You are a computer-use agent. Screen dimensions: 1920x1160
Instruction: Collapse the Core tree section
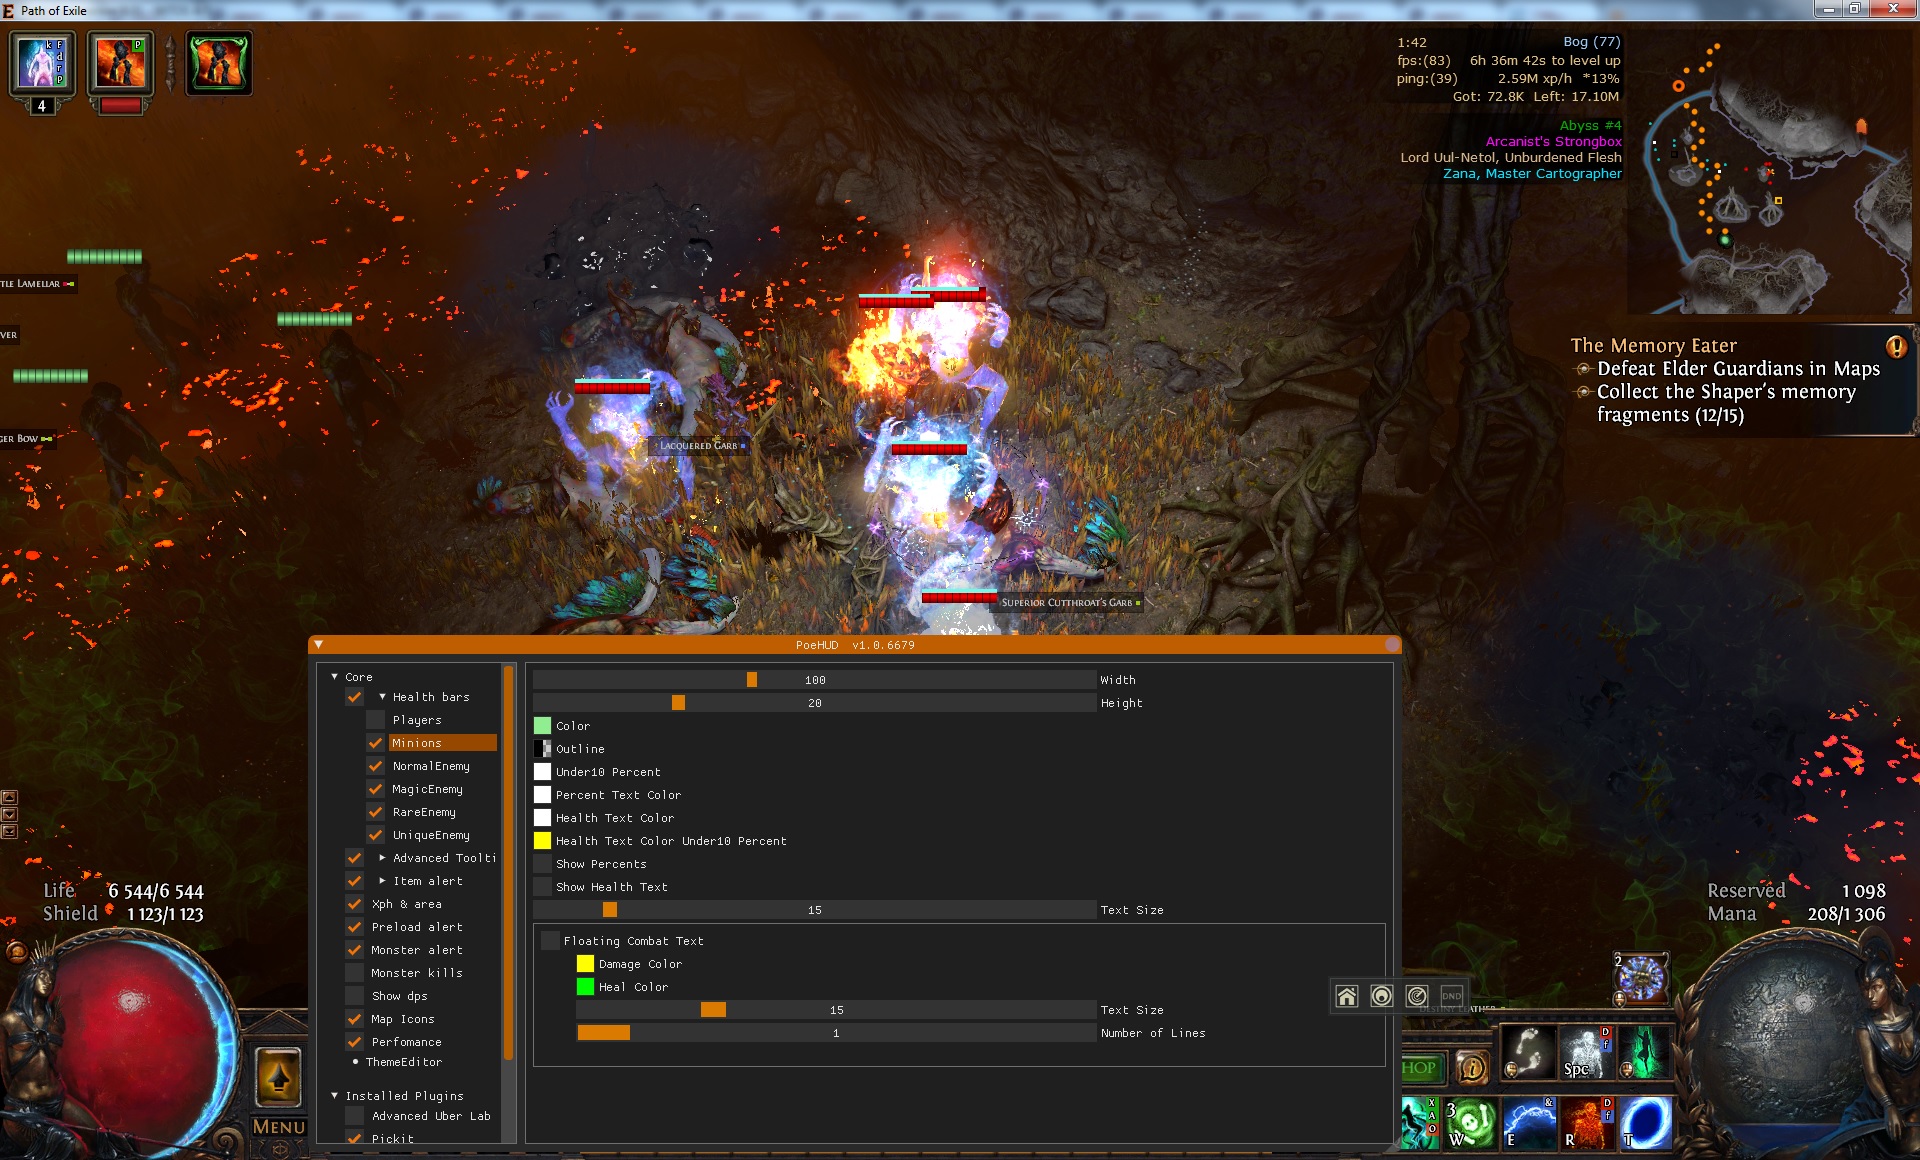[x=334, y=677]
